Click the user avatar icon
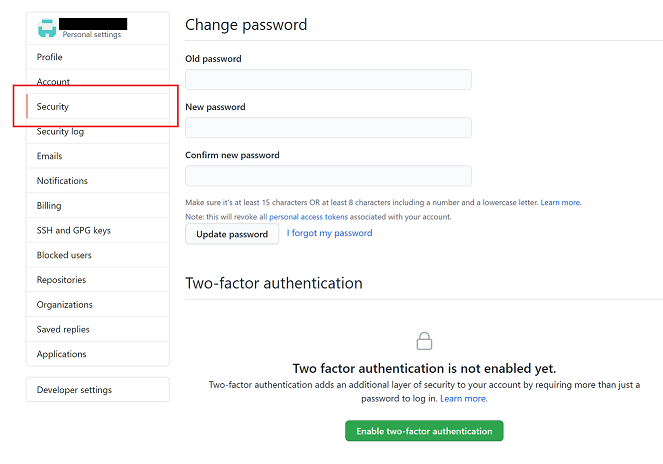Viewport: 663px width, 464px height. pos(47,28)
